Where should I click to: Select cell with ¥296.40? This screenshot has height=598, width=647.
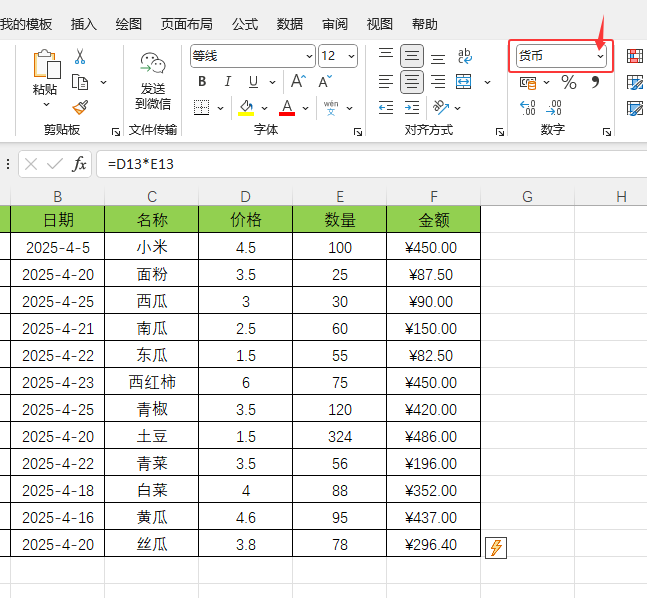pos(434,544)
